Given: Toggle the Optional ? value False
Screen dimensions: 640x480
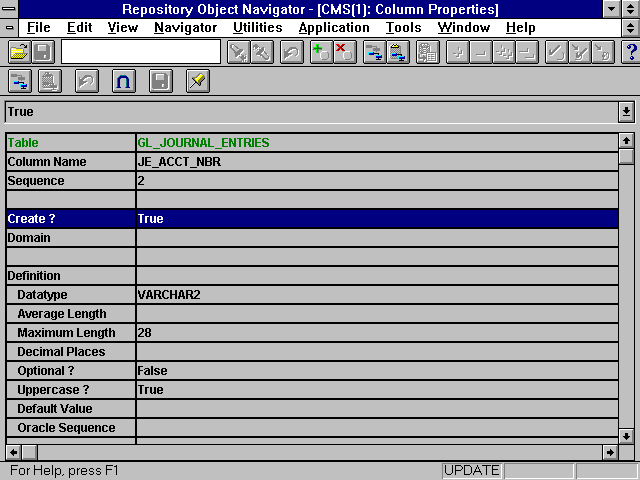Looking at the screenshot, I should 375,371.
